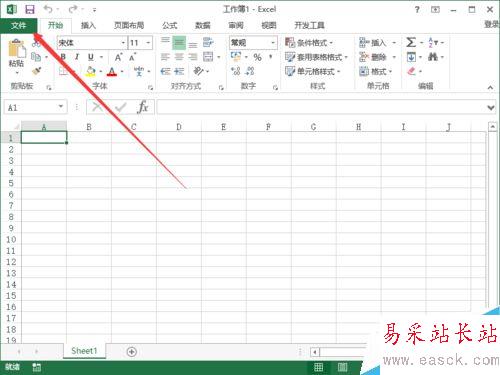
Task: Toggle Italic formatting
Action: click(x=77, y=57)
